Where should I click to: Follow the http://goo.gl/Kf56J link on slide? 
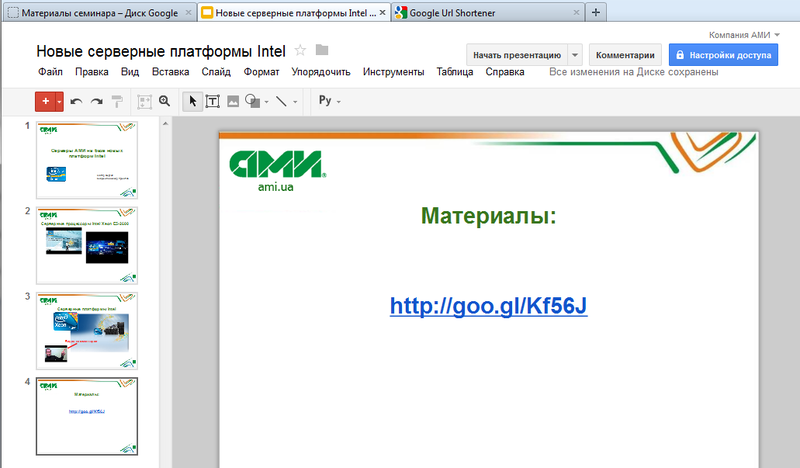(488, 306)
